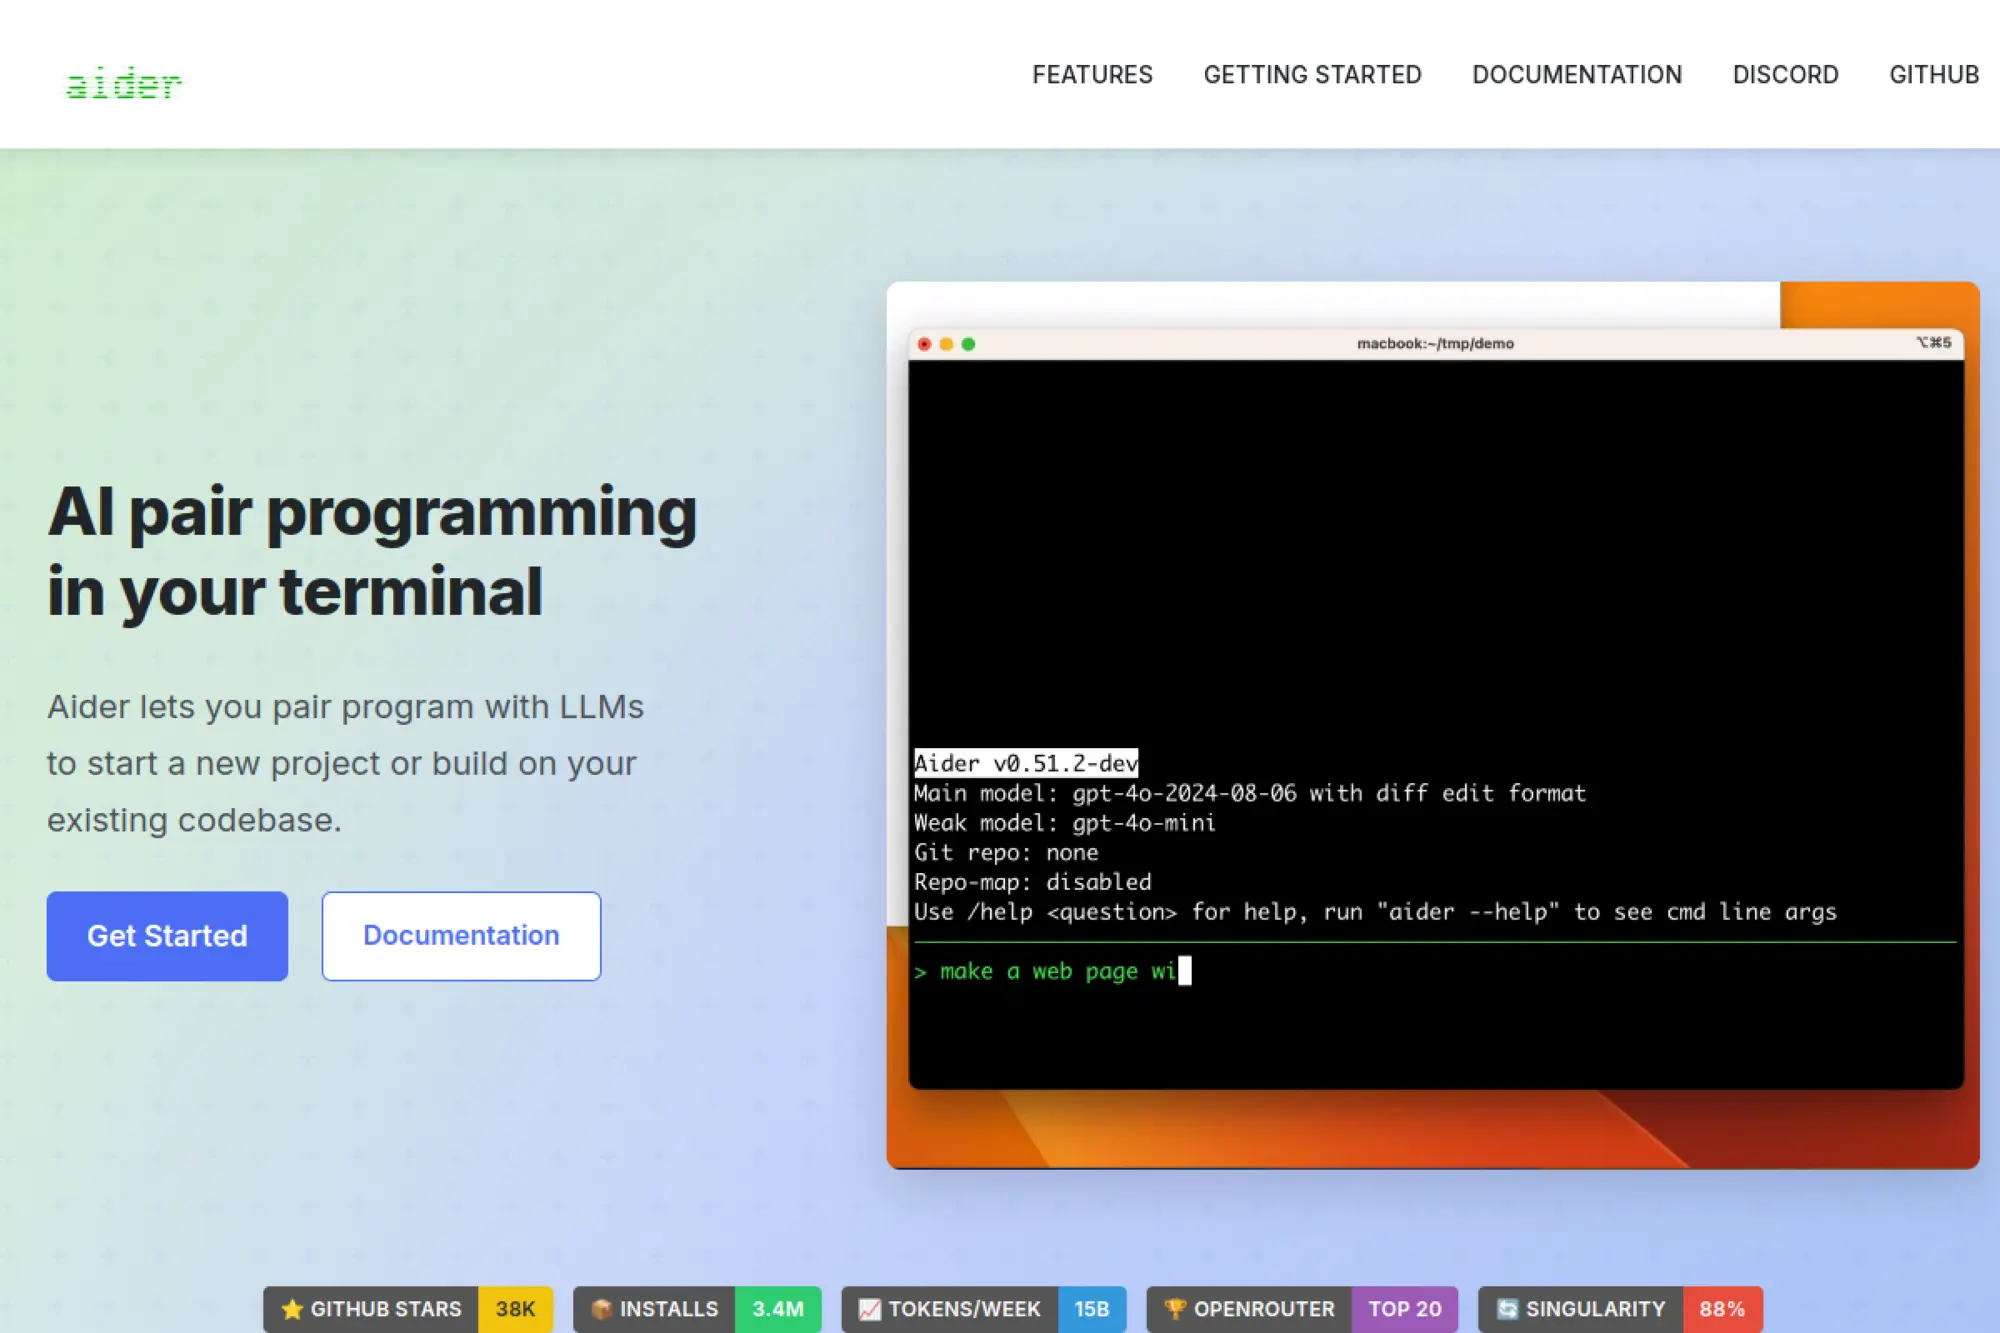Click the yellow terminal window dot
This screenshot has width=2000, height=1333.
(946, 344)
